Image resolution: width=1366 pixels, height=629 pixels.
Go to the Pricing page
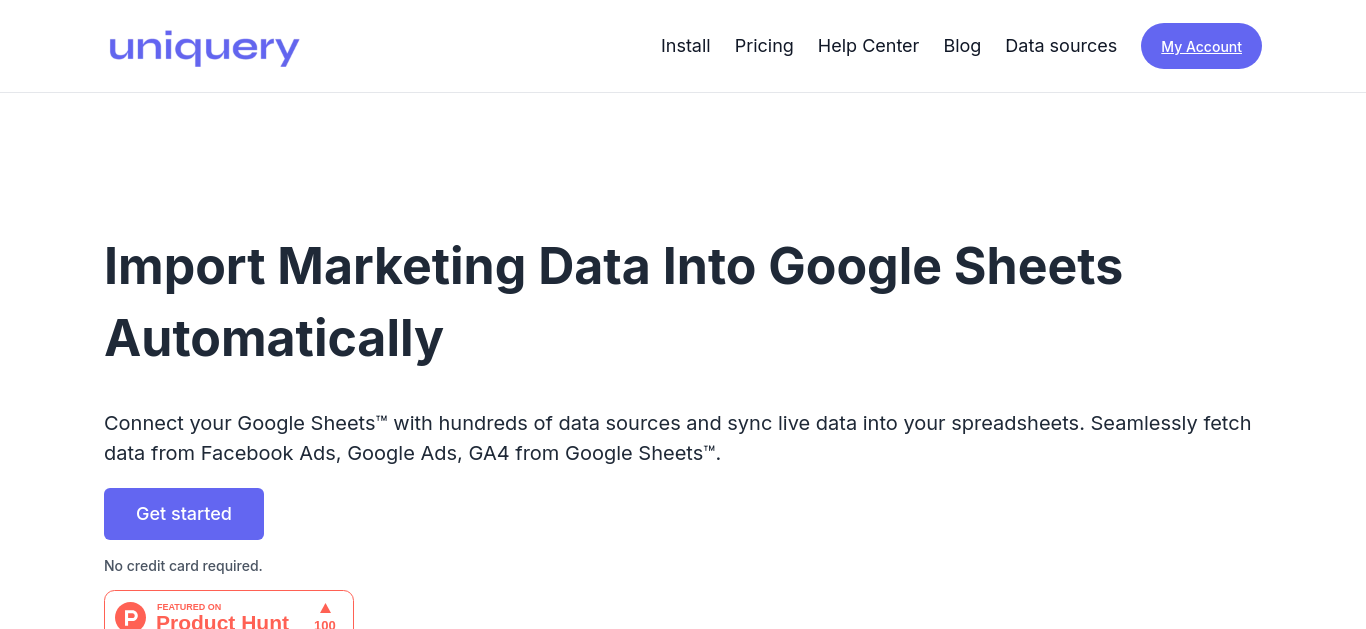[x=764, y=46]
